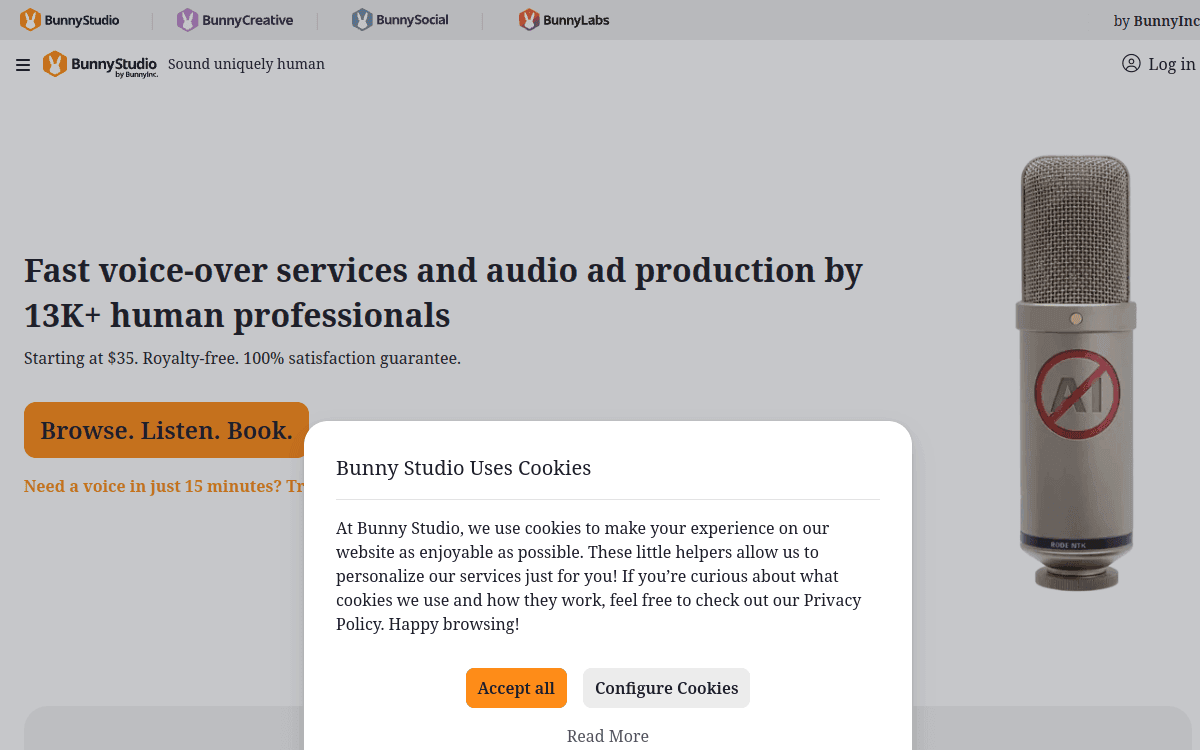Click the orange BunnyStudio bunny icon
Viewport: 1200px width, 750px height.
[29, 19]
